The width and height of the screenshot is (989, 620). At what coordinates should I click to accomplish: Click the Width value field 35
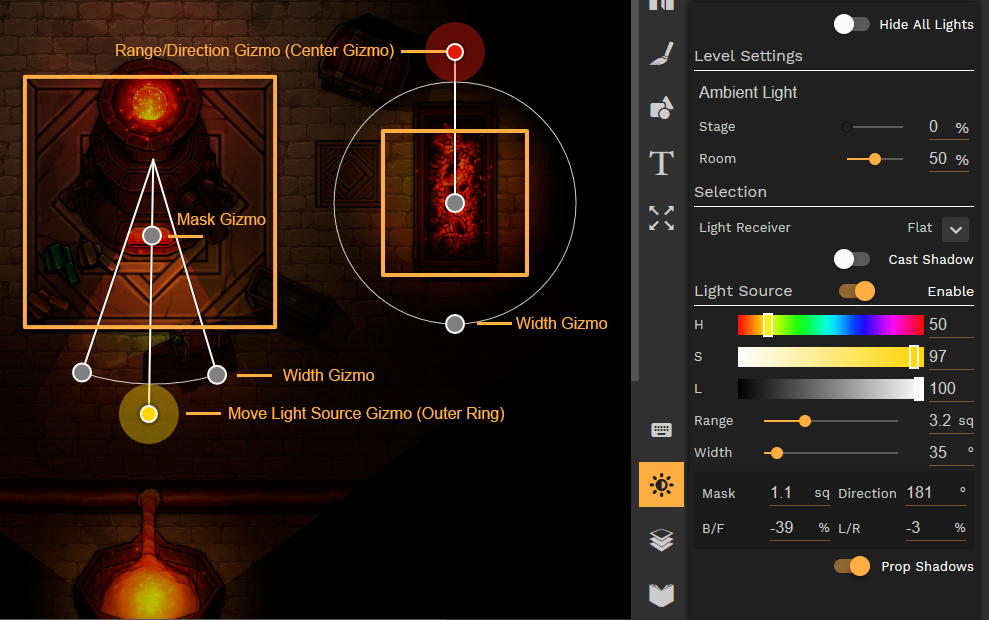(951, 453)
